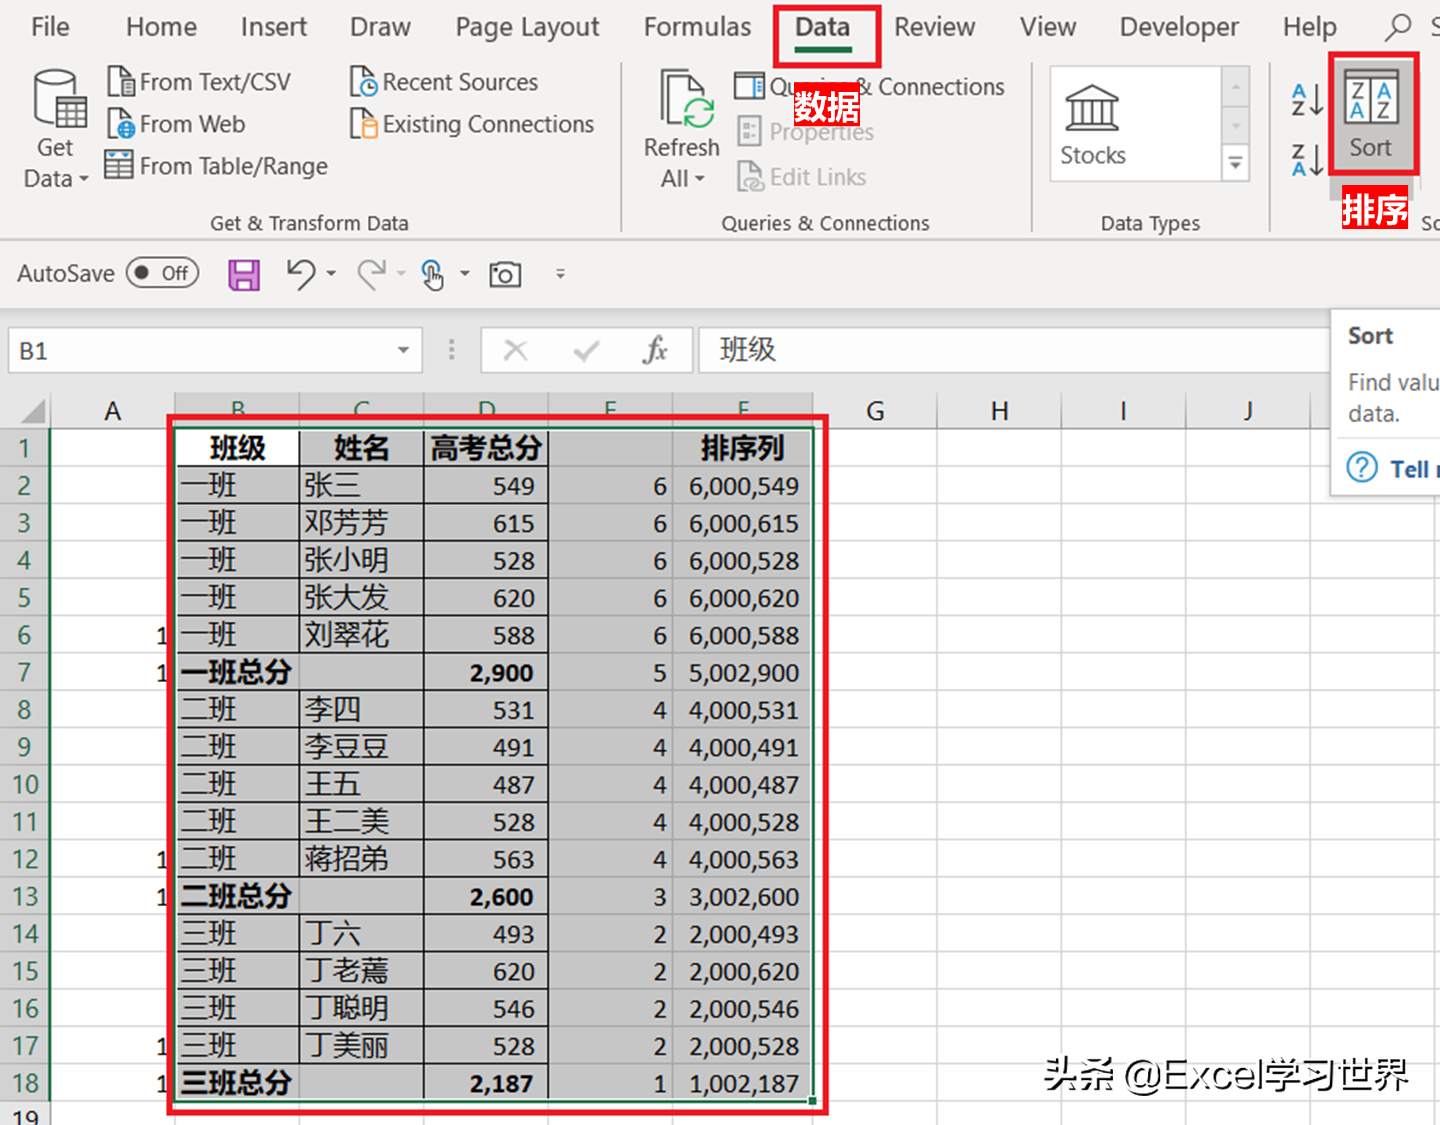
Task: Open the Sort dialog
Action: click(1371, 113)
